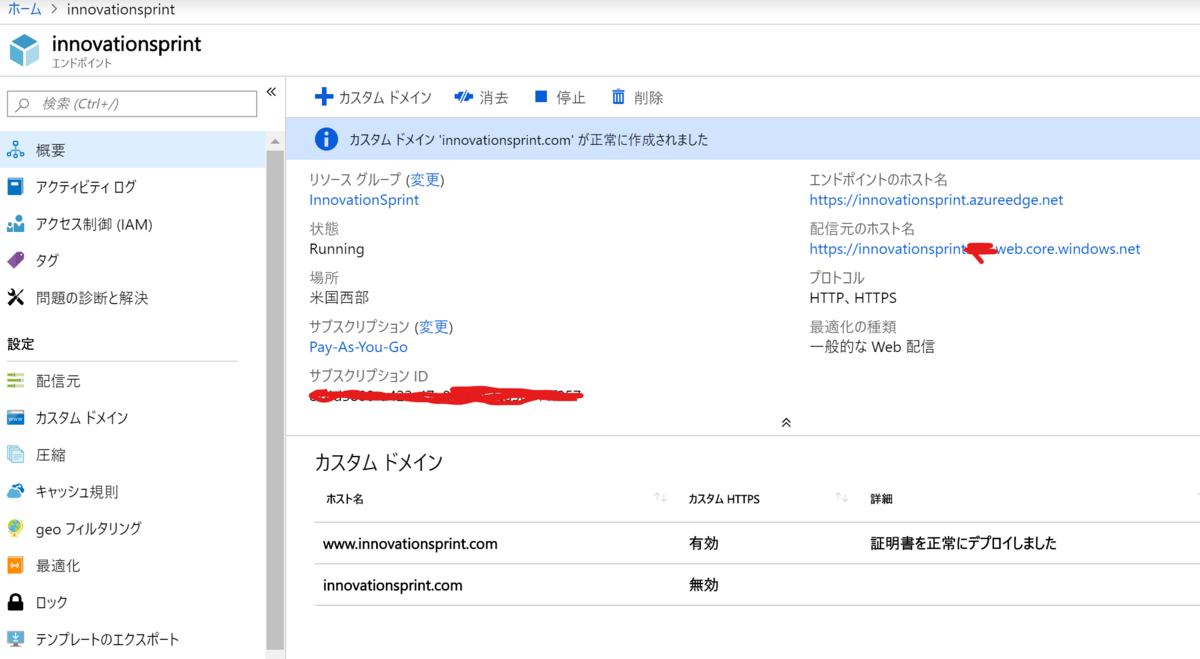This screenshot has height=659, width=1200.
Task: Navigate to ホーム via the breadcrumb
Action: [x=25, y=9]
